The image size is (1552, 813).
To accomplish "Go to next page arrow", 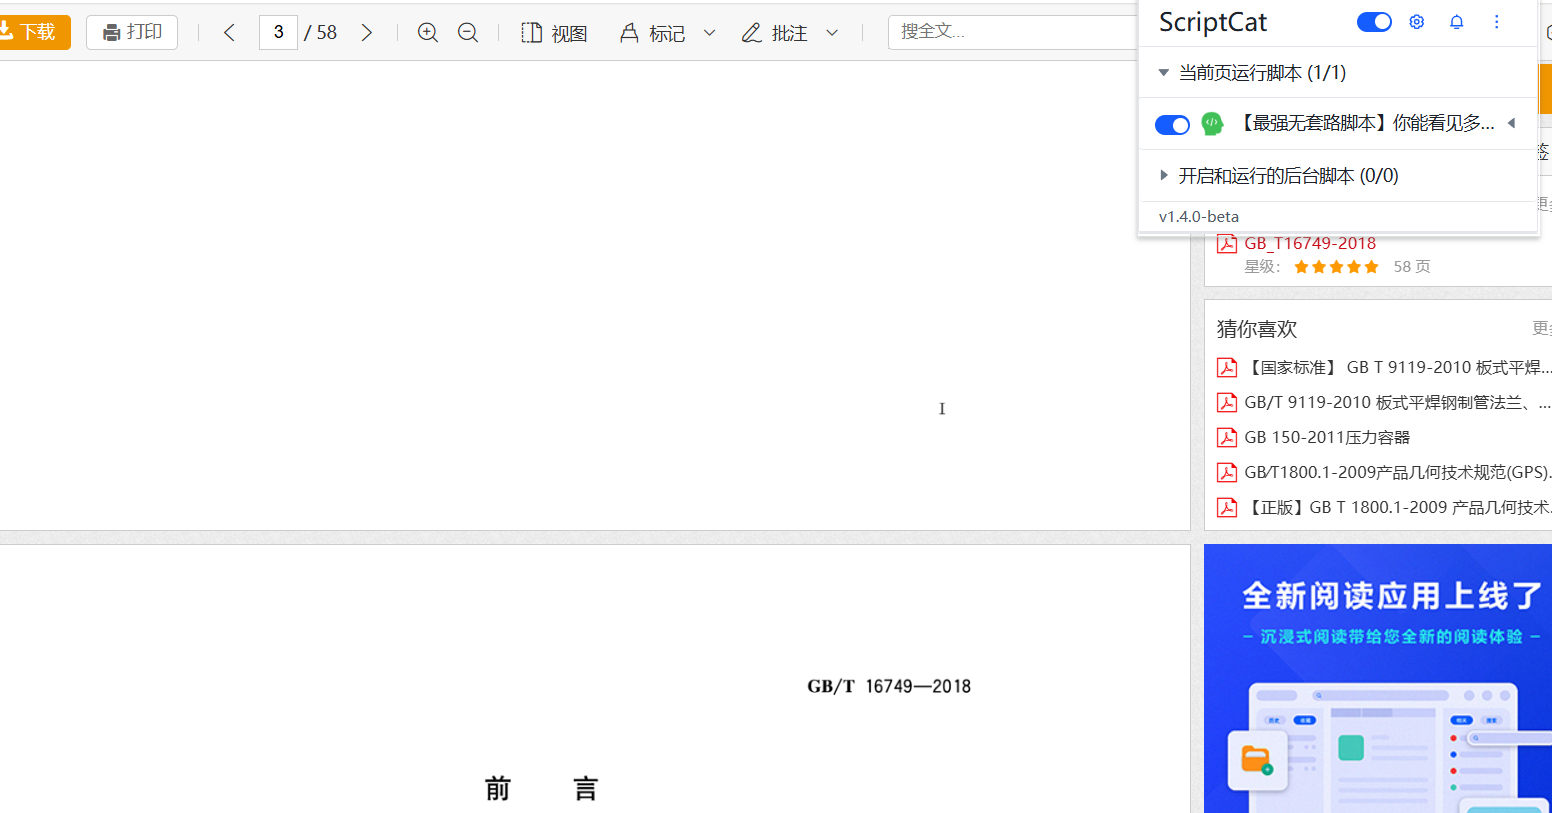I will (367, 33).
